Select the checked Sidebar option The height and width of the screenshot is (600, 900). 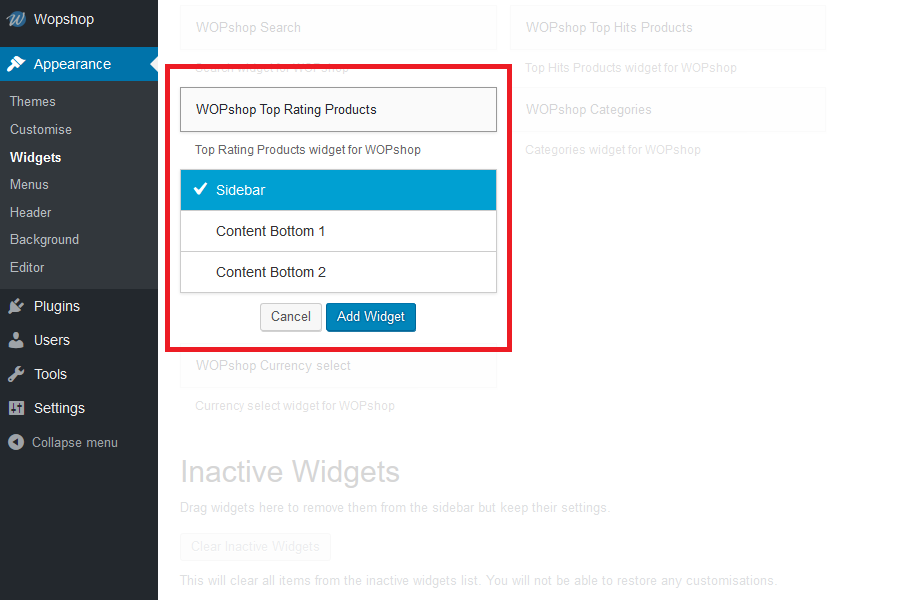[x=338, y=190]
